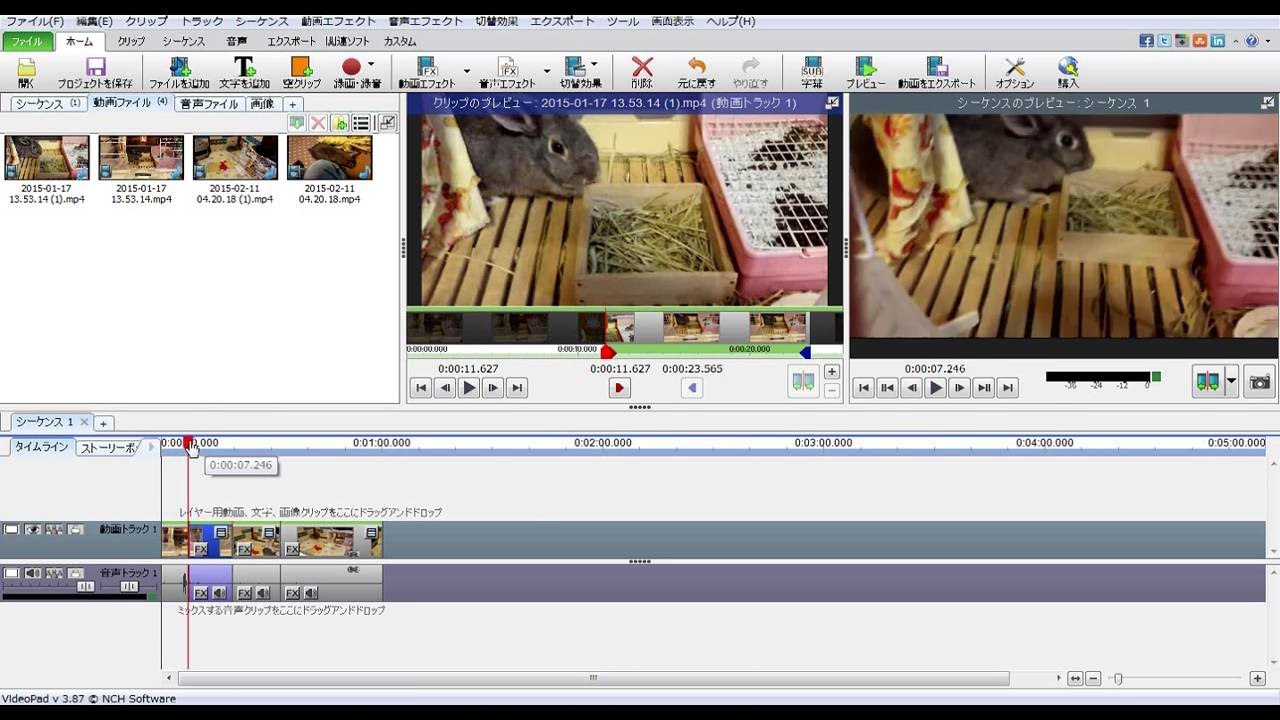This screenshot has width=1280, height=720.
Task: Open 動画エフェクト video effects
Action: tap(427, 73)
